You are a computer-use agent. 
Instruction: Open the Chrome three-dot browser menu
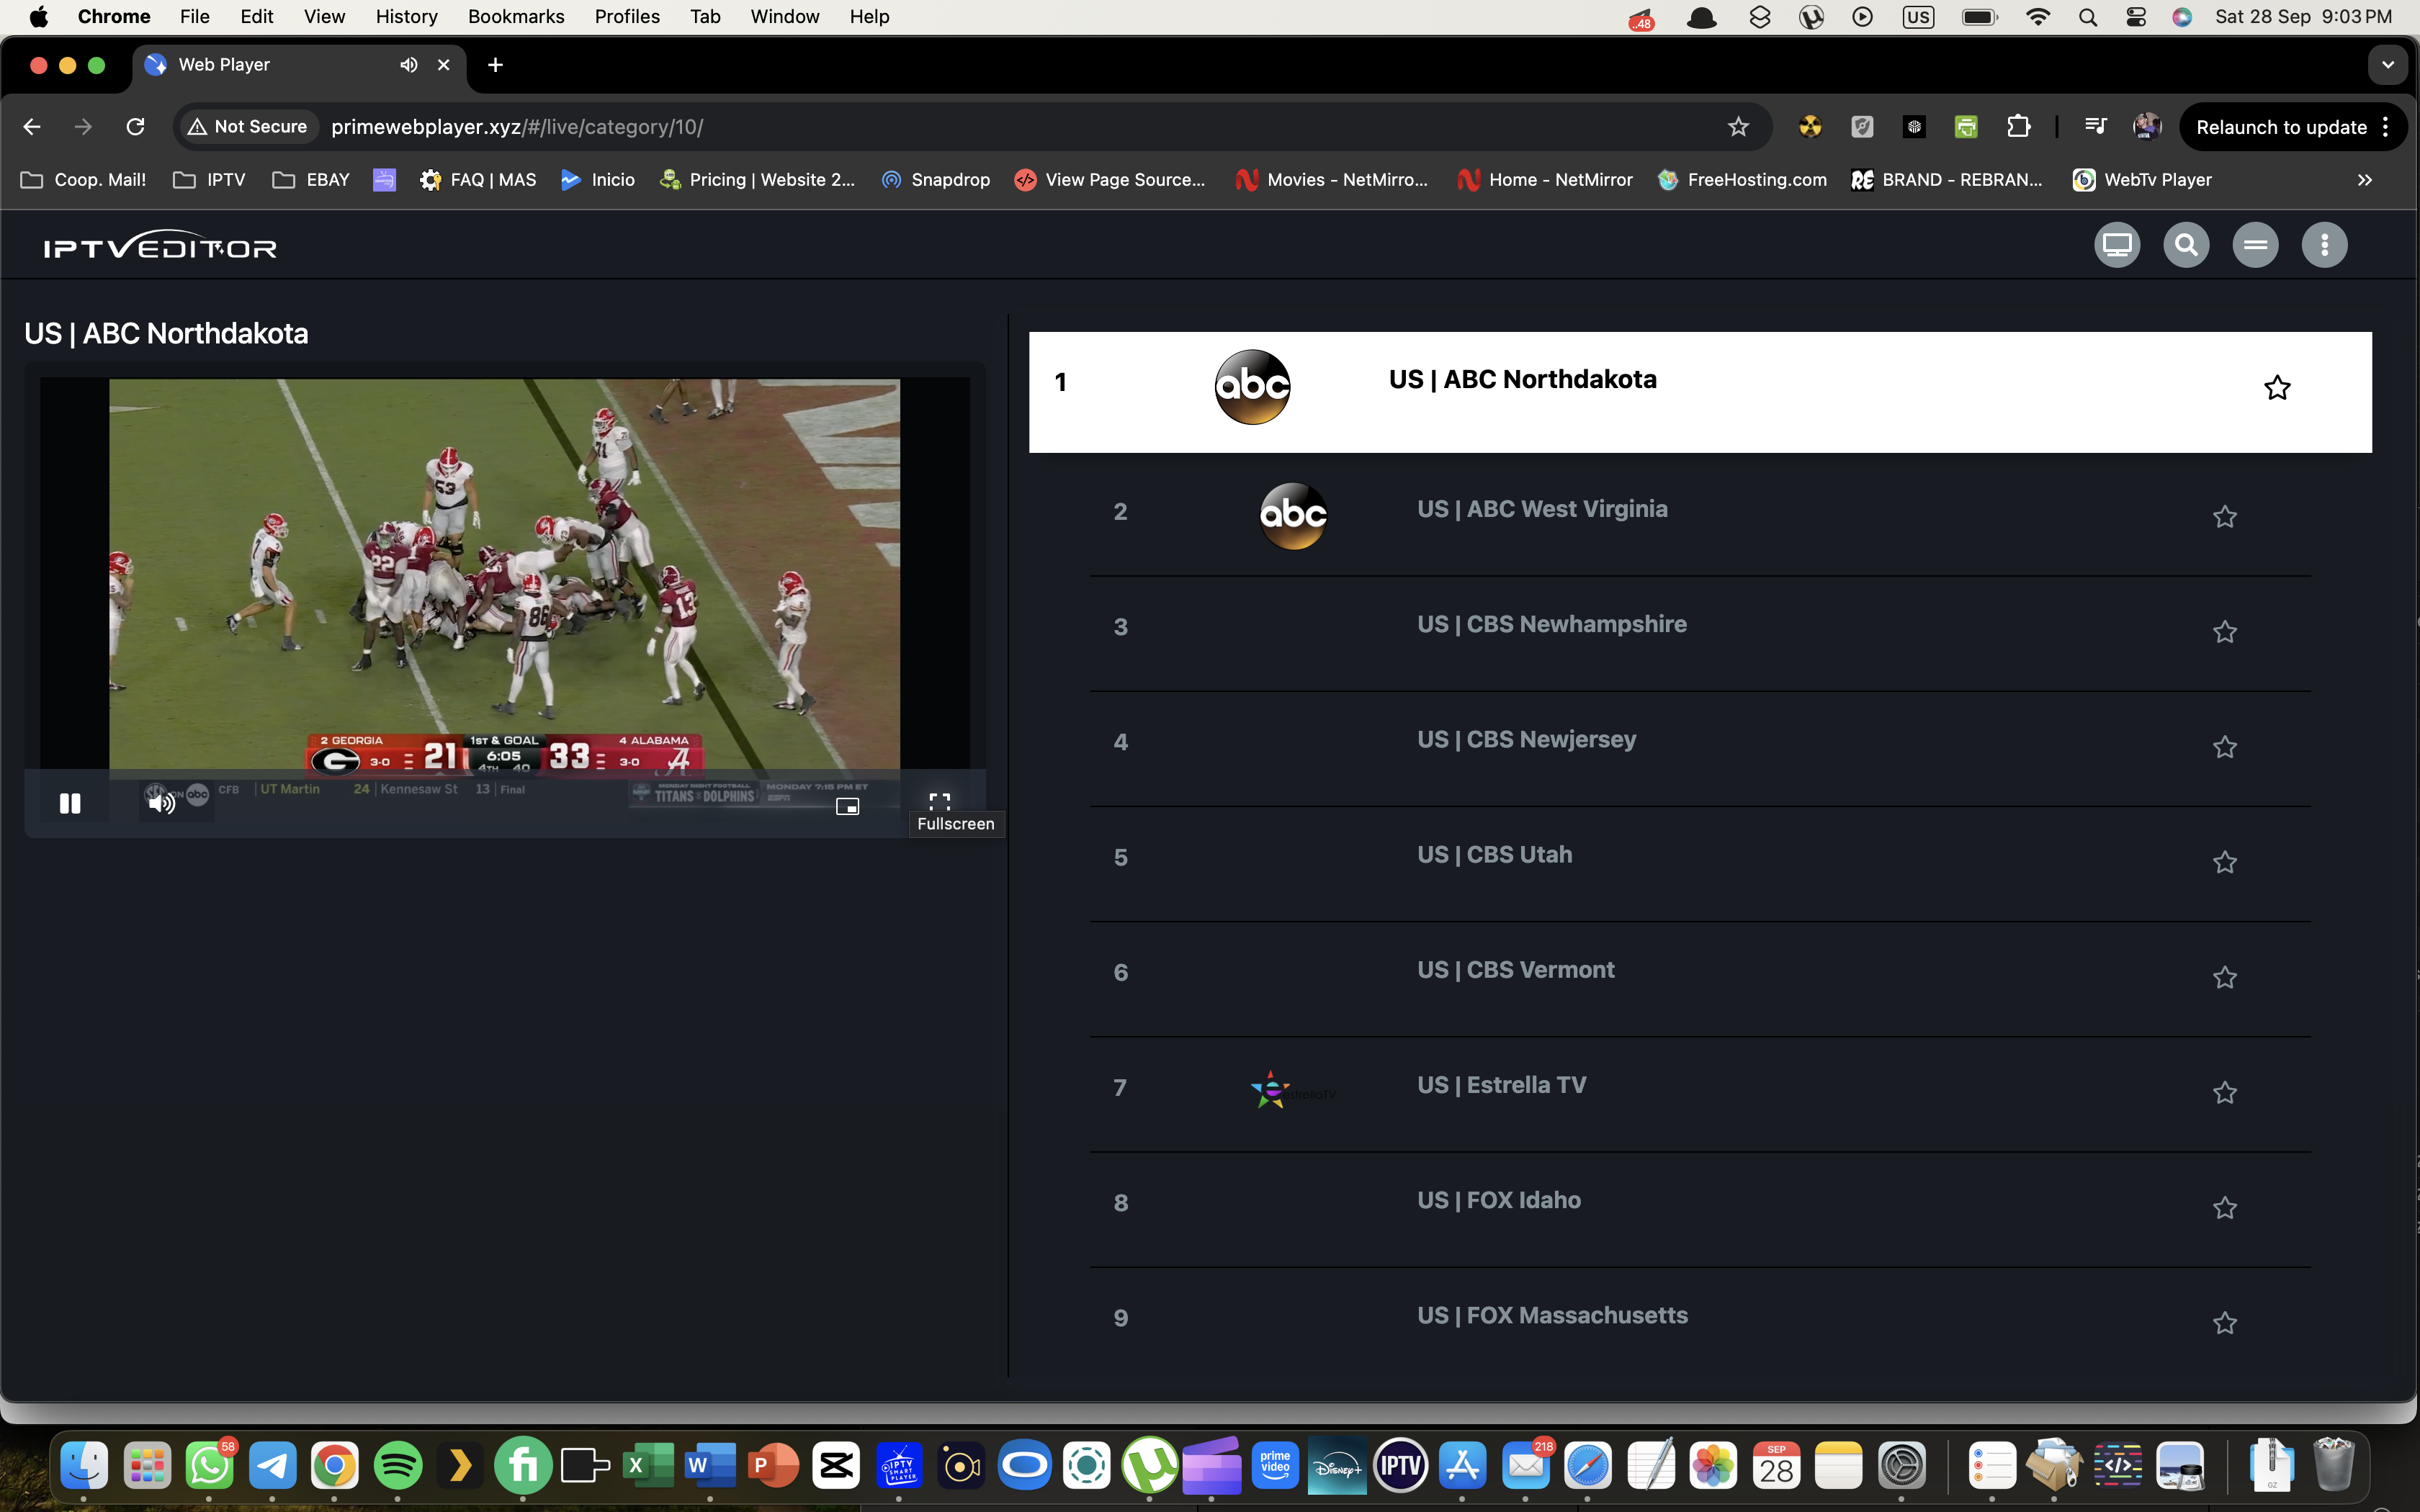2386,126
